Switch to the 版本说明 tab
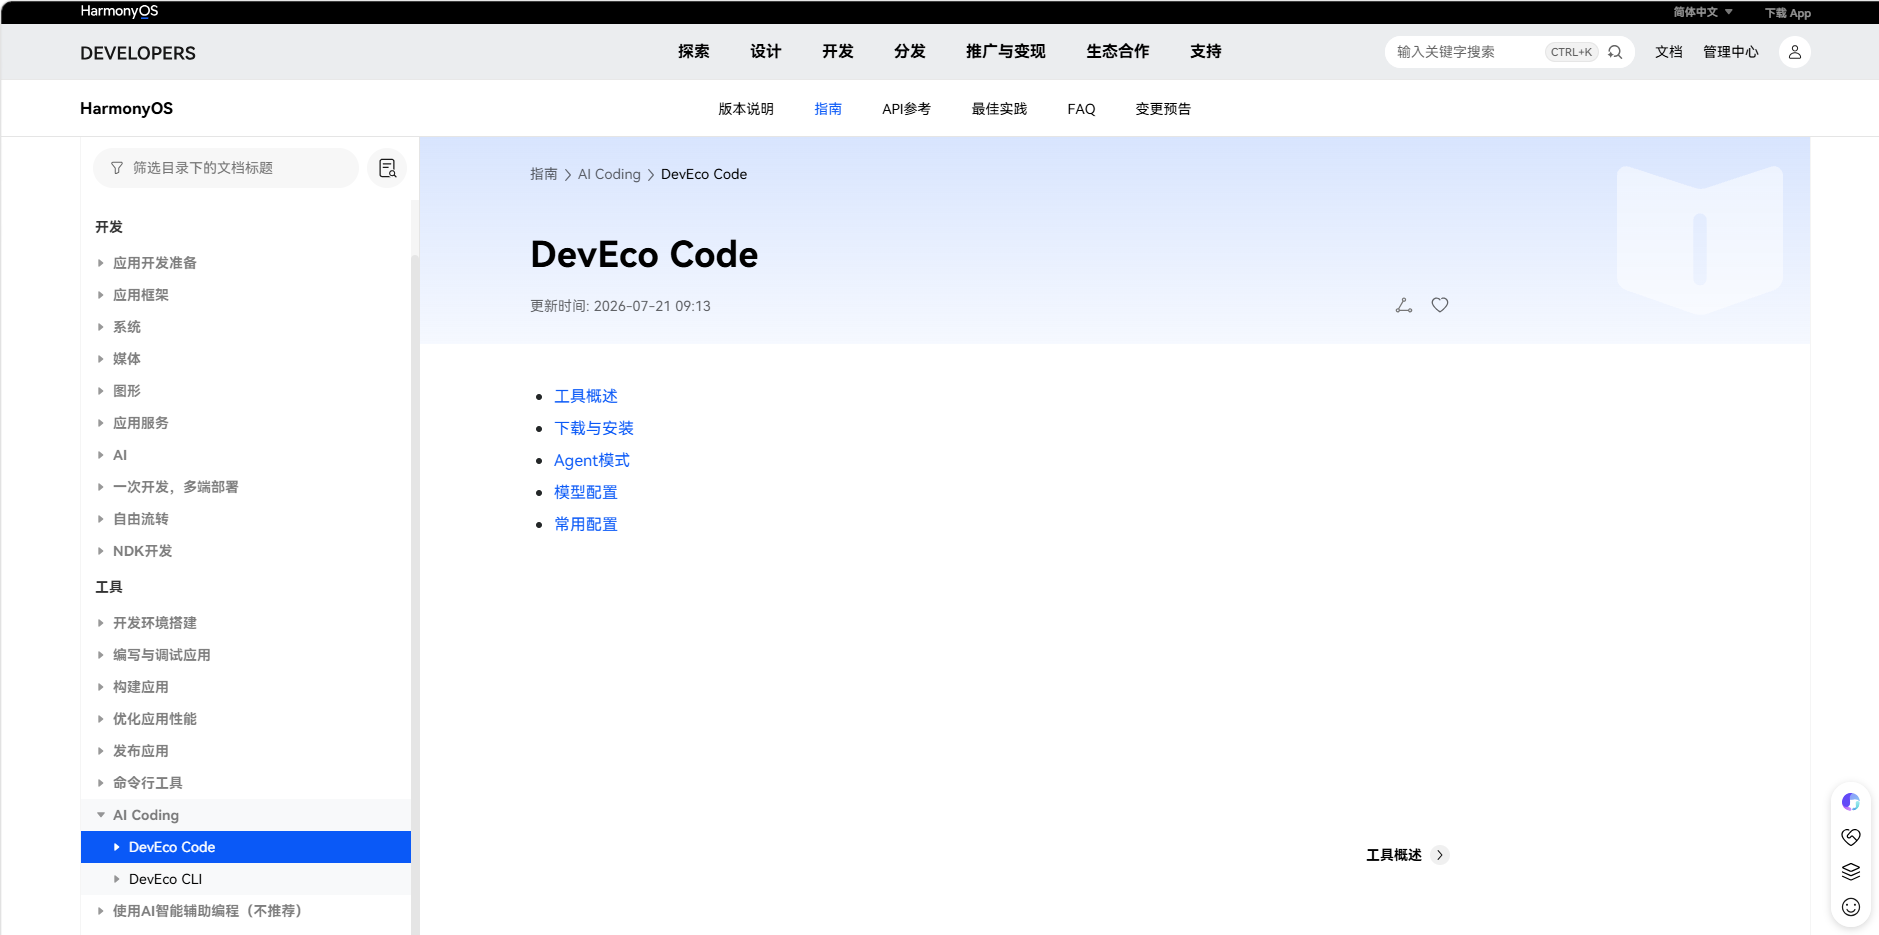1879x935 pixels. point(746,109)
